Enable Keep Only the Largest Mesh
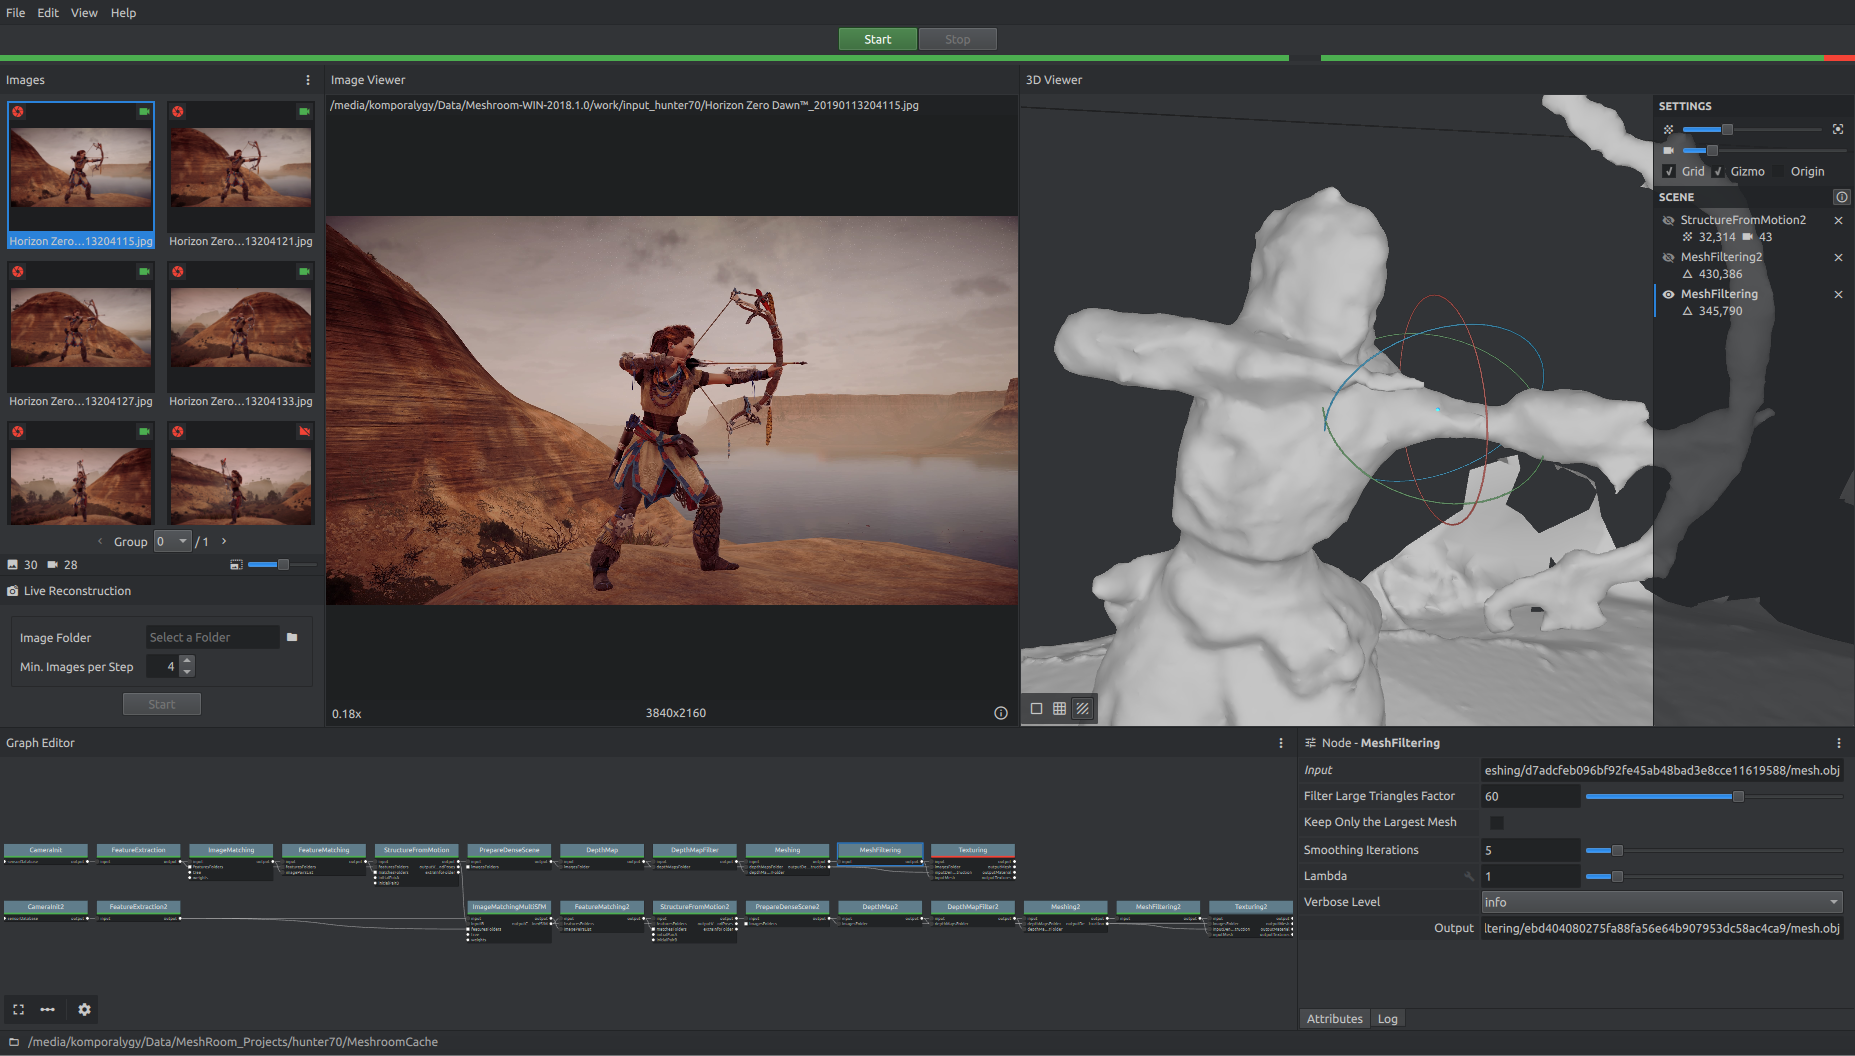 point(1497,822)
